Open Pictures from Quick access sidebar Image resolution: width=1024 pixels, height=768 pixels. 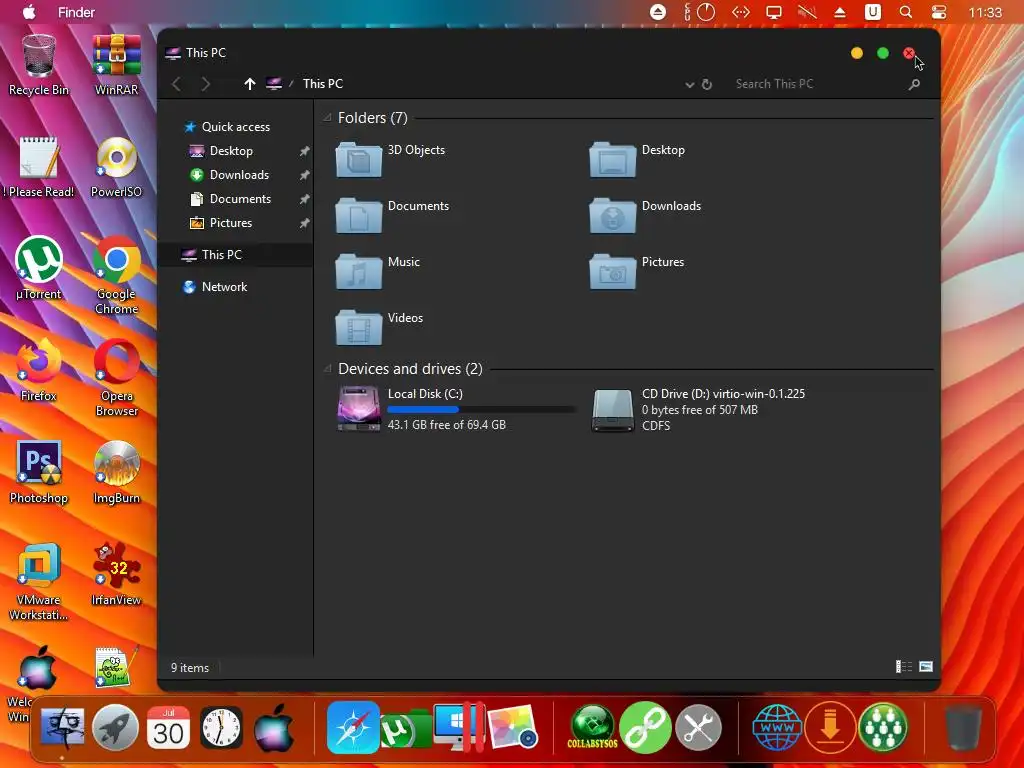click(231, 223)
